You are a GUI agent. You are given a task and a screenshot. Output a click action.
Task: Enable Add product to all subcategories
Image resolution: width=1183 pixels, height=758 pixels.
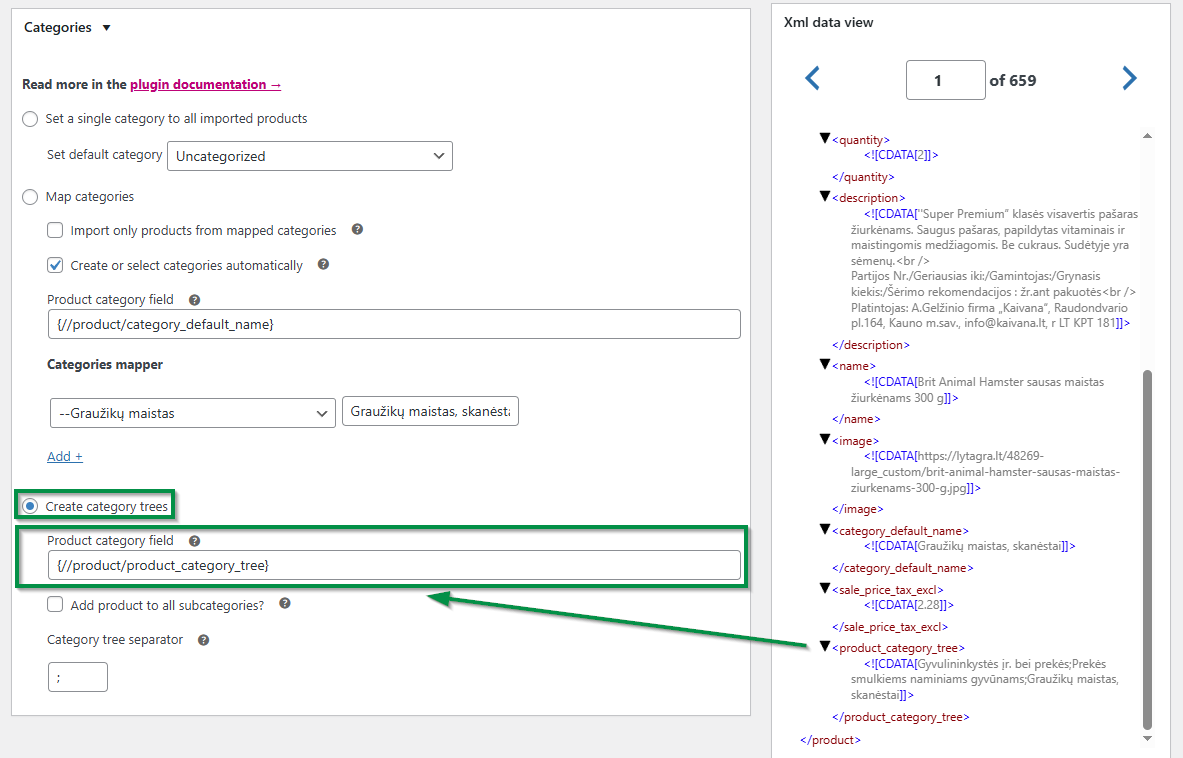click(55, 604)
